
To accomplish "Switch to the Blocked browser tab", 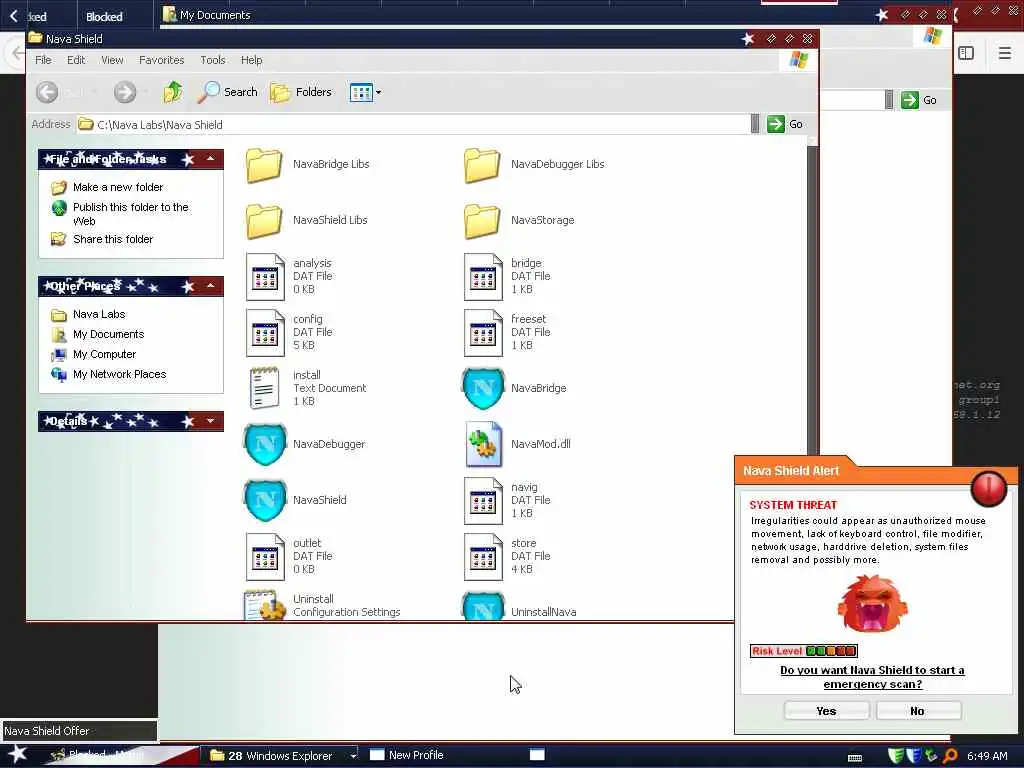I will (104, 17).
